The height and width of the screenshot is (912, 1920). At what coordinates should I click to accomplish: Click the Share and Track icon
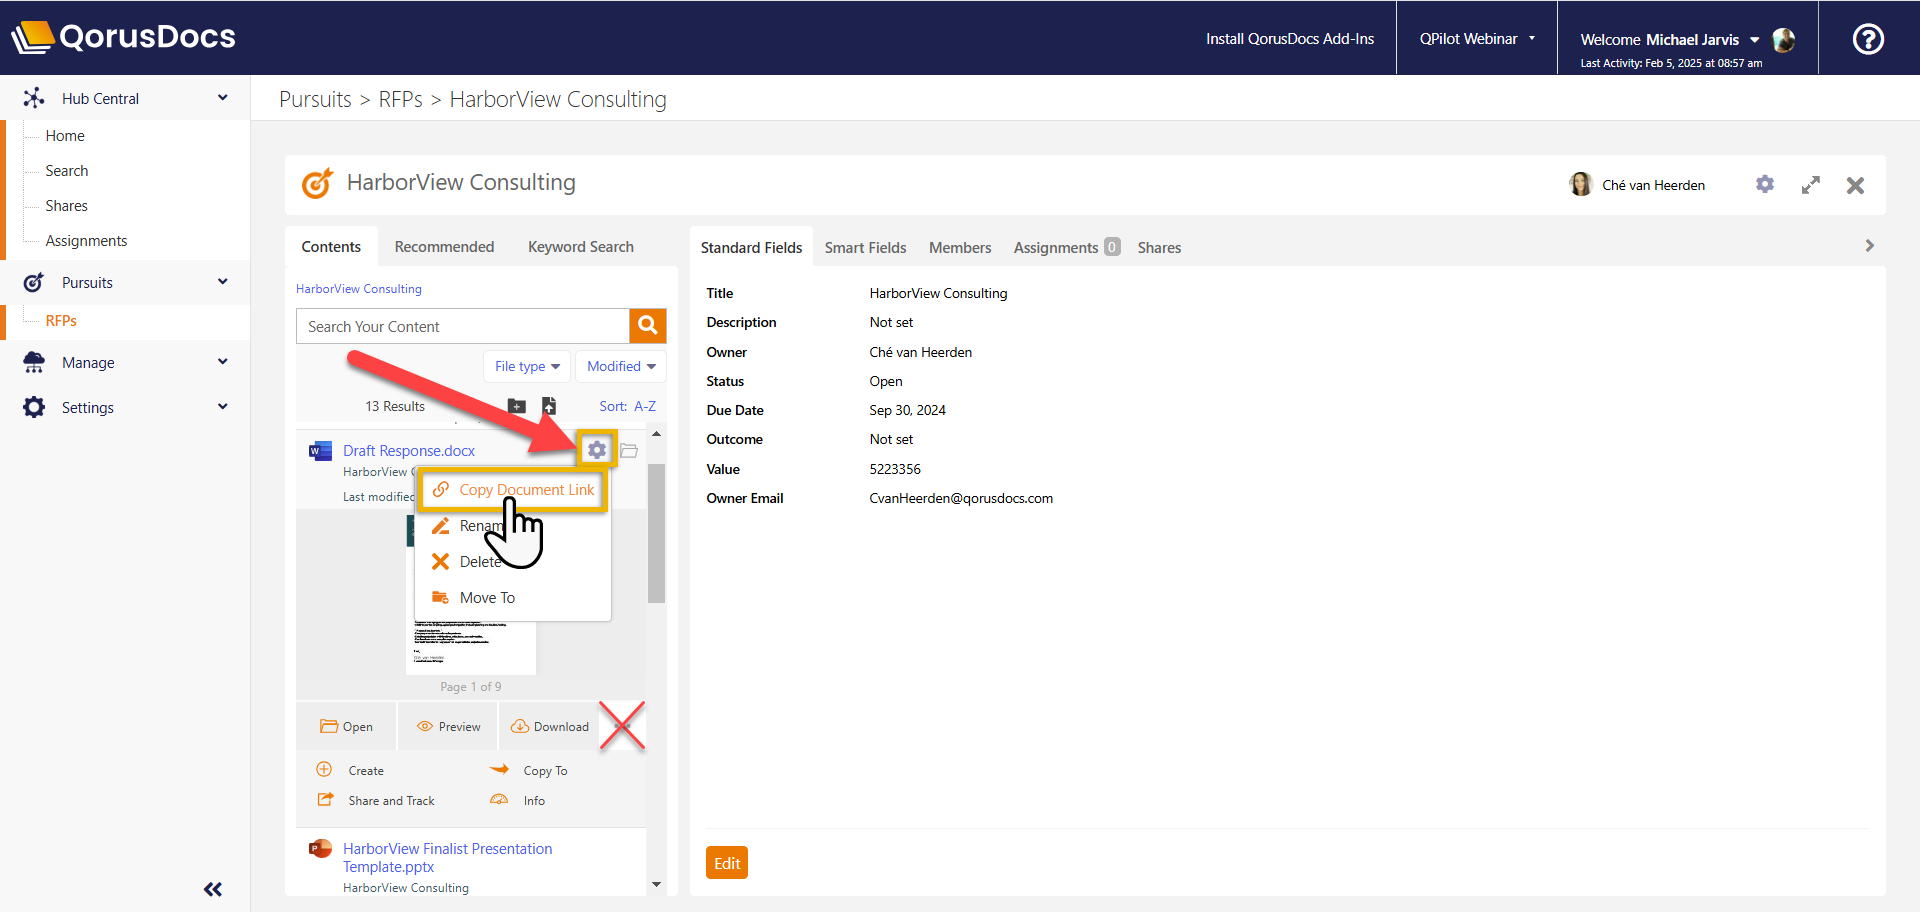(325, 799)
